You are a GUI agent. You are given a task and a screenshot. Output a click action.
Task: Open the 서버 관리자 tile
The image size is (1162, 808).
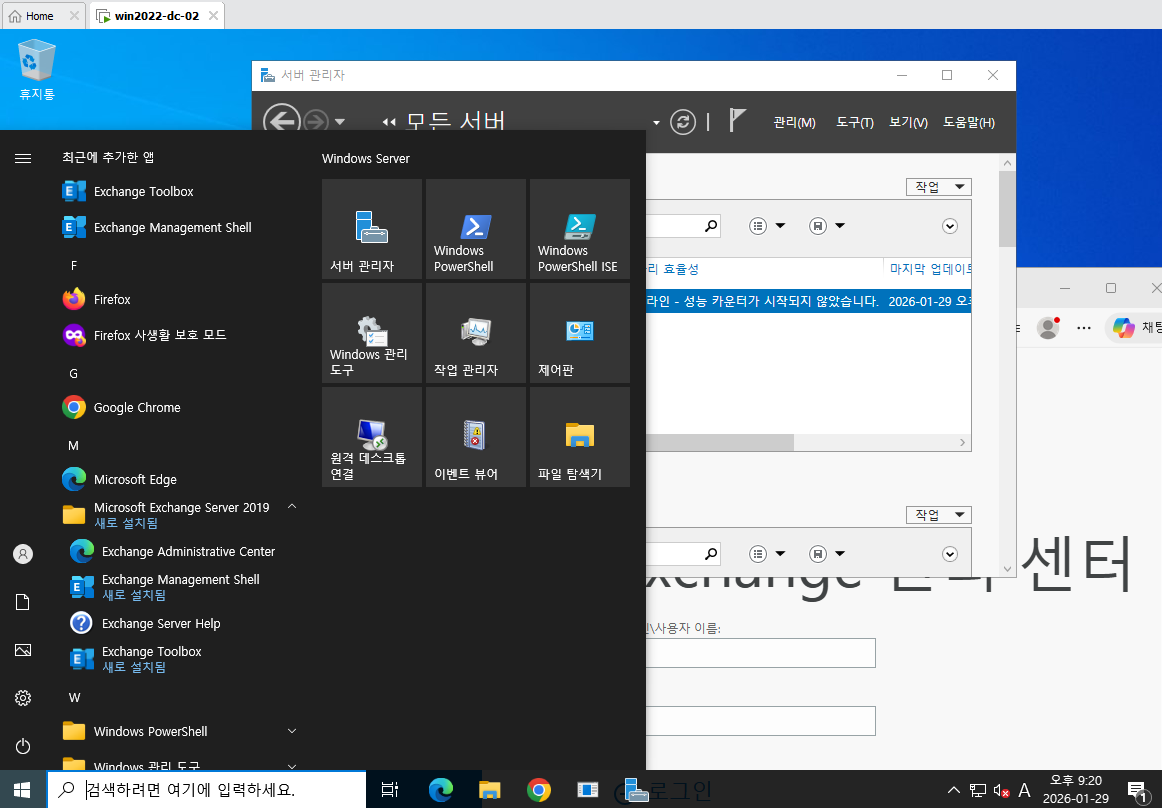(372, 229)
